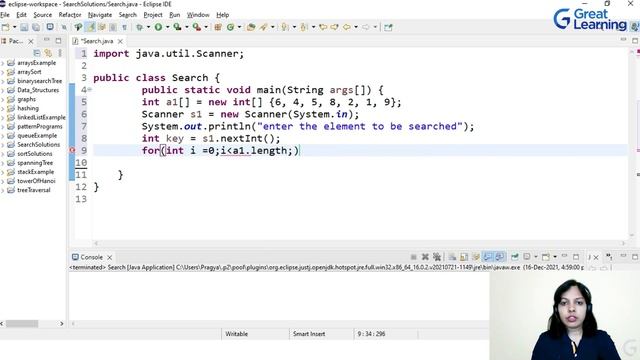640x360 pixels.
Task: Open the Edit menu
Action: [21, 15]
